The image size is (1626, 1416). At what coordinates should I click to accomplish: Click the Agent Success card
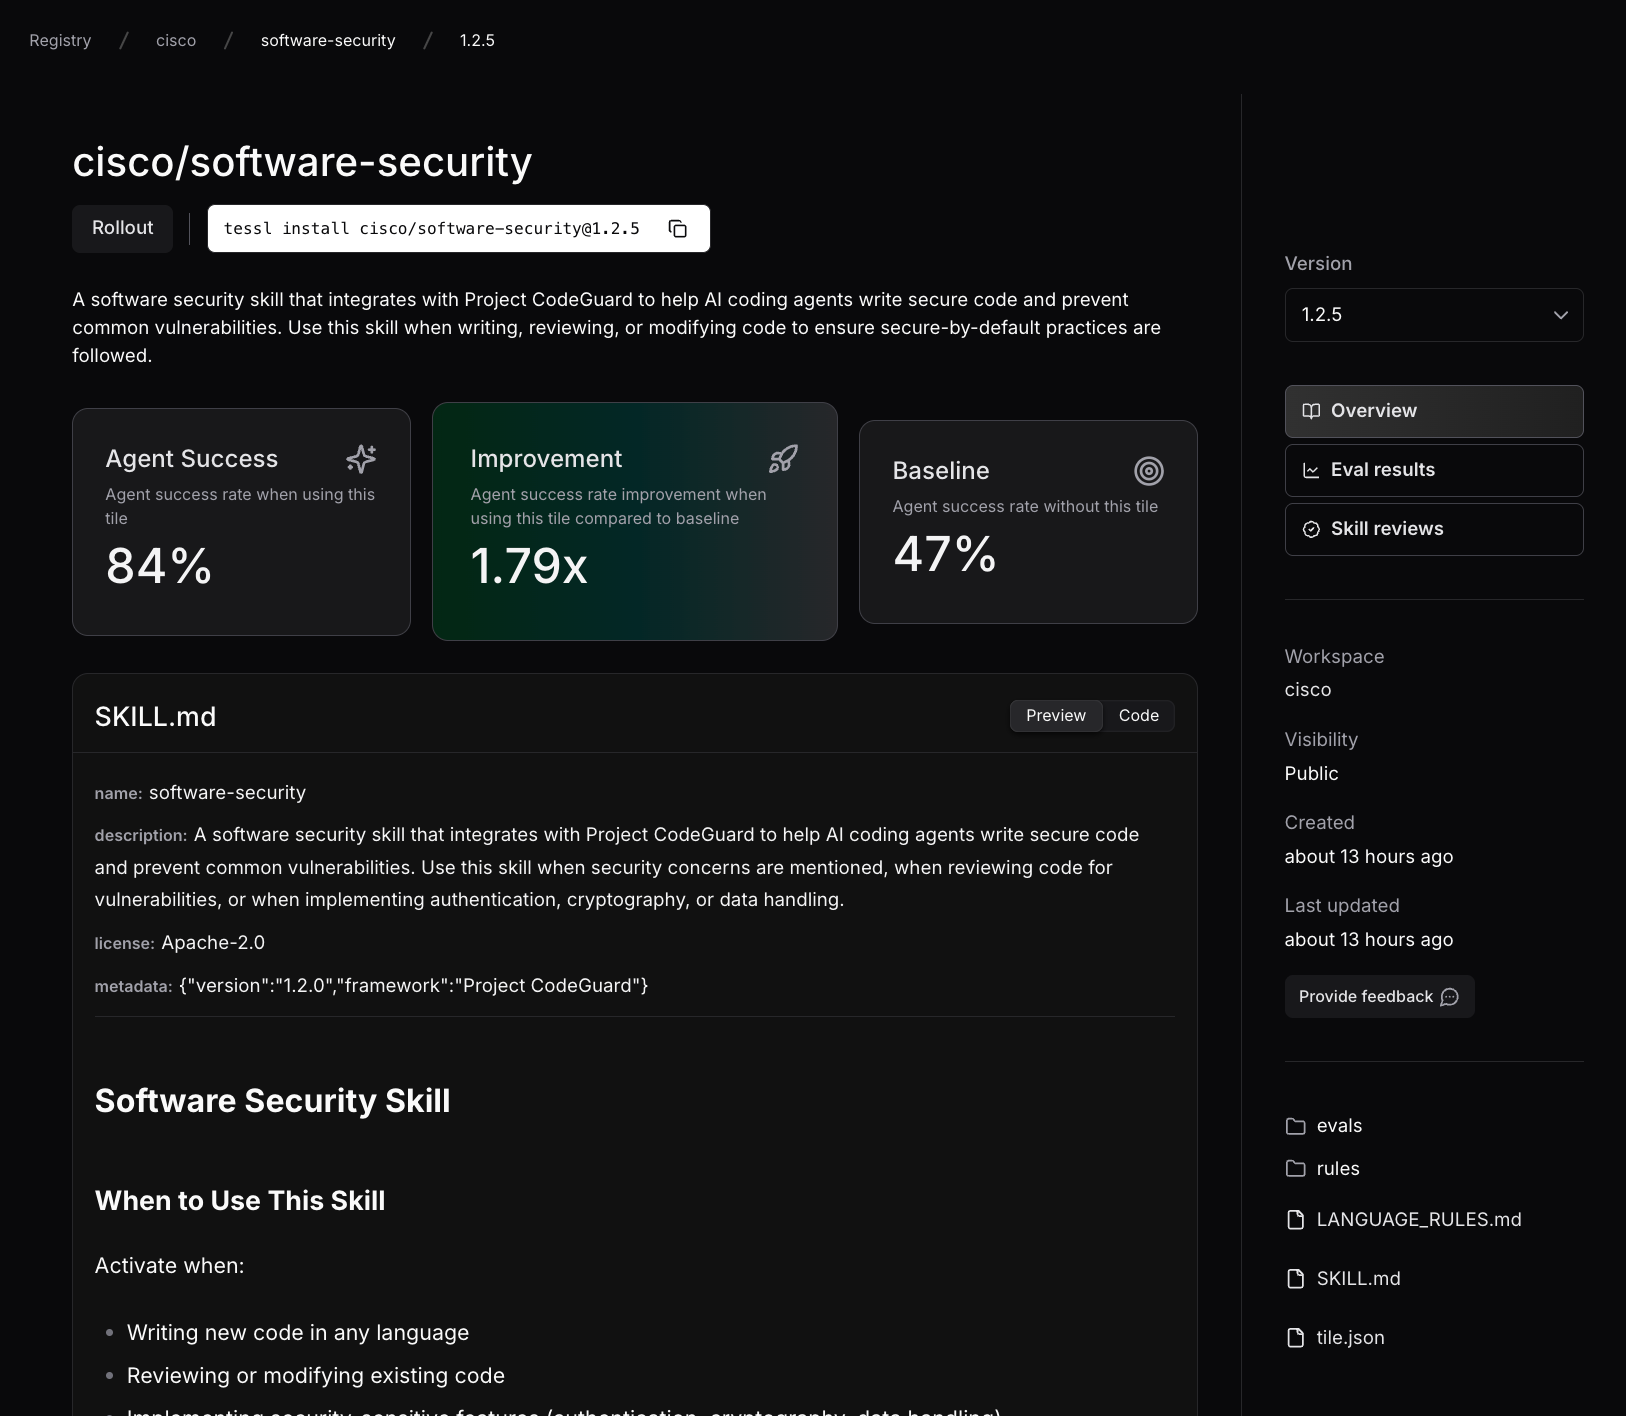(x=241, y=522)
